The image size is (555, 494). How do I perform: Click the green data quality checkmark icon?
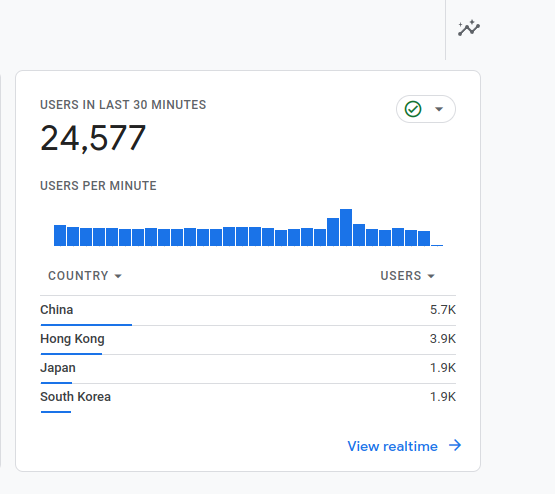(x=413, y=109)
